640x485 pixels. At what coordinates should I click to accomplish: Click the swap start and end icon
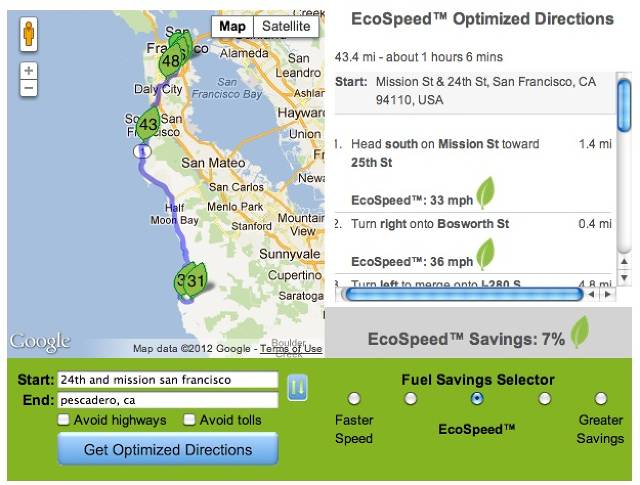click(297, 387)
